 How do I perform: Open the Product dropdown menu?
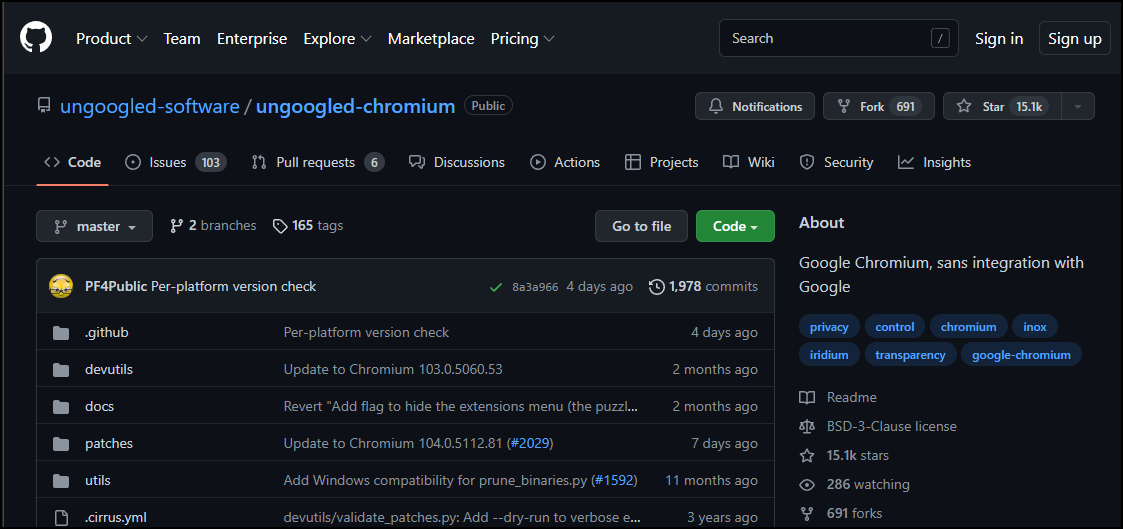112,39
